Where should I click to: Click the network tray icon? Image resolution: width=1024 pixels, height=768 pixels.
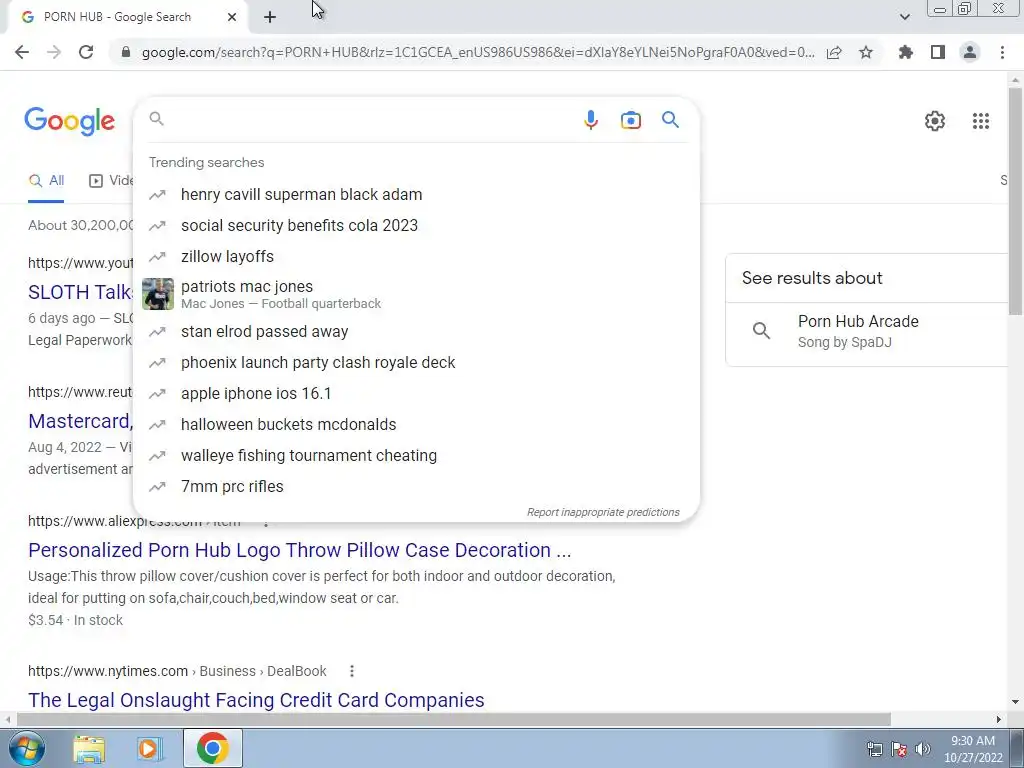click(874, 749)
